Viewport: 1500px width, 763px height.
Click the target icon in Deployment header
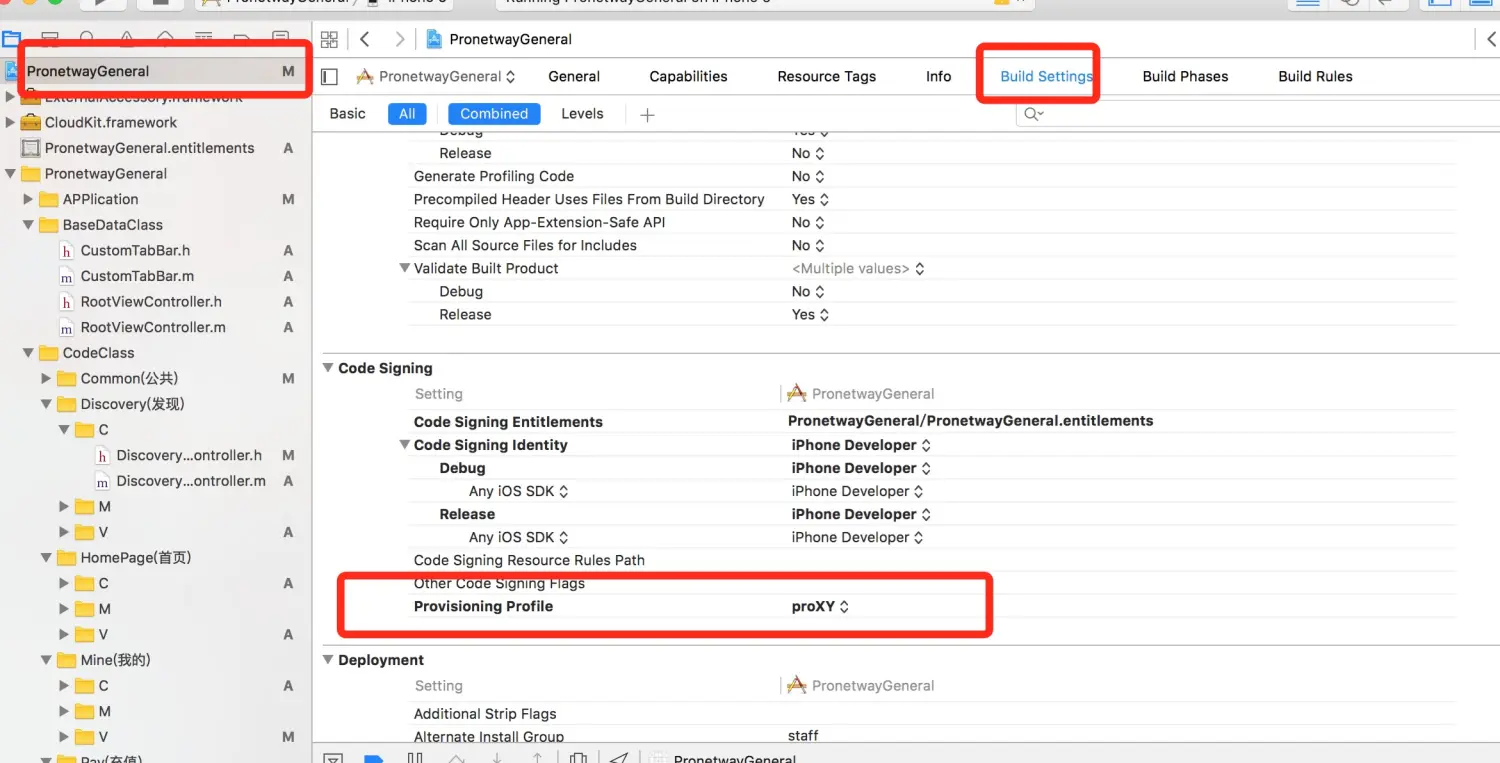coord(797,685)
